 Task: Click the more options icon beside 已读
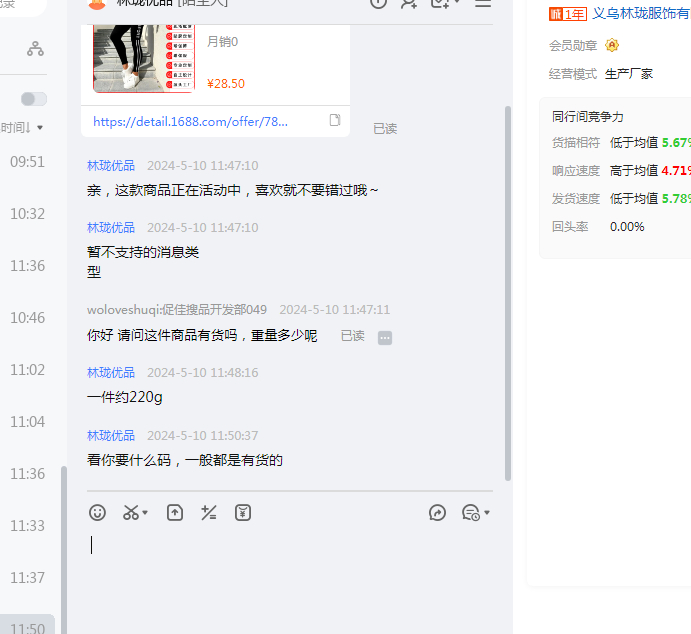[385, 338]
